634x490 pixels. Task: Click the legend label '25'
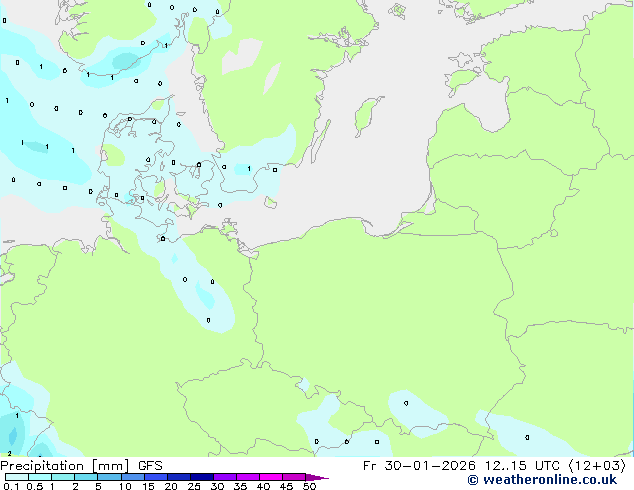pos(194,486)
